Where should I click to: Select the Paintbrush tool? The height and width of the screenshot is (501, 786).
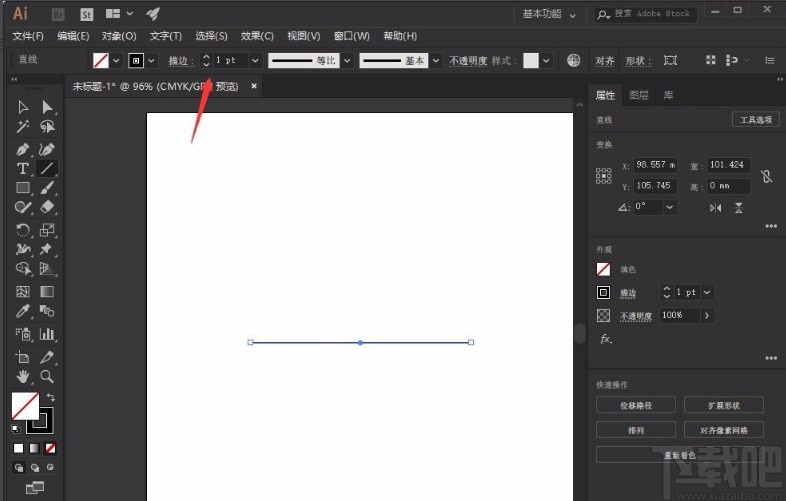pyautogui.click(x=47, y=188)
